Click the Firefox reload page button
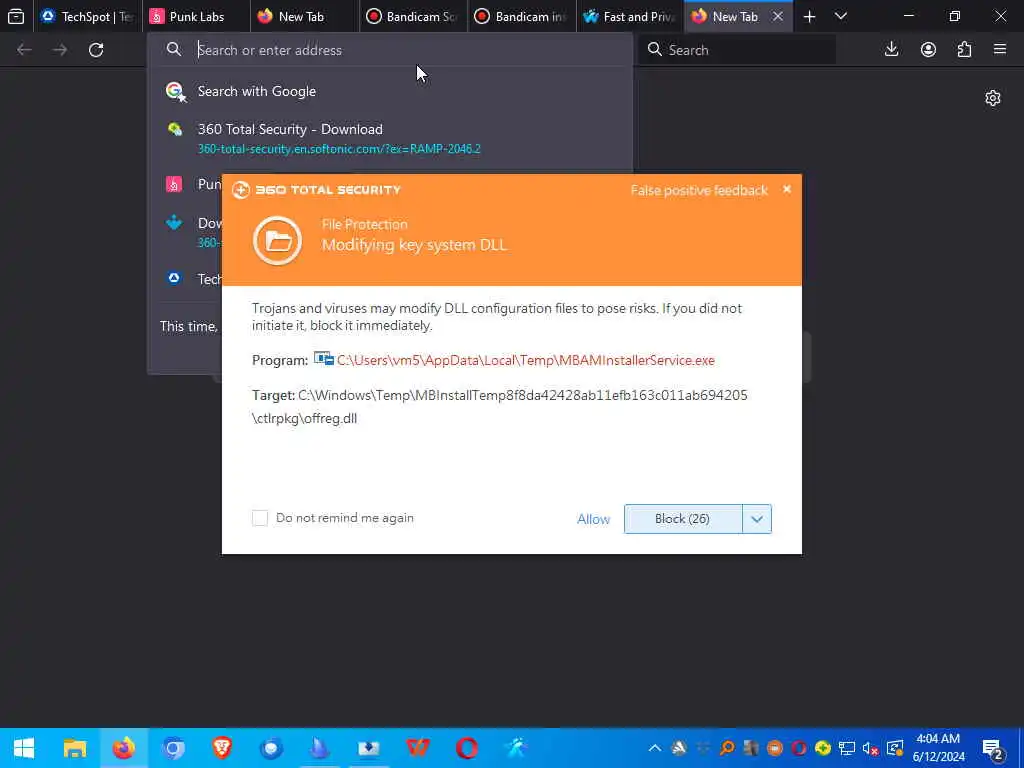The image size is (1024, 768). 96,50
